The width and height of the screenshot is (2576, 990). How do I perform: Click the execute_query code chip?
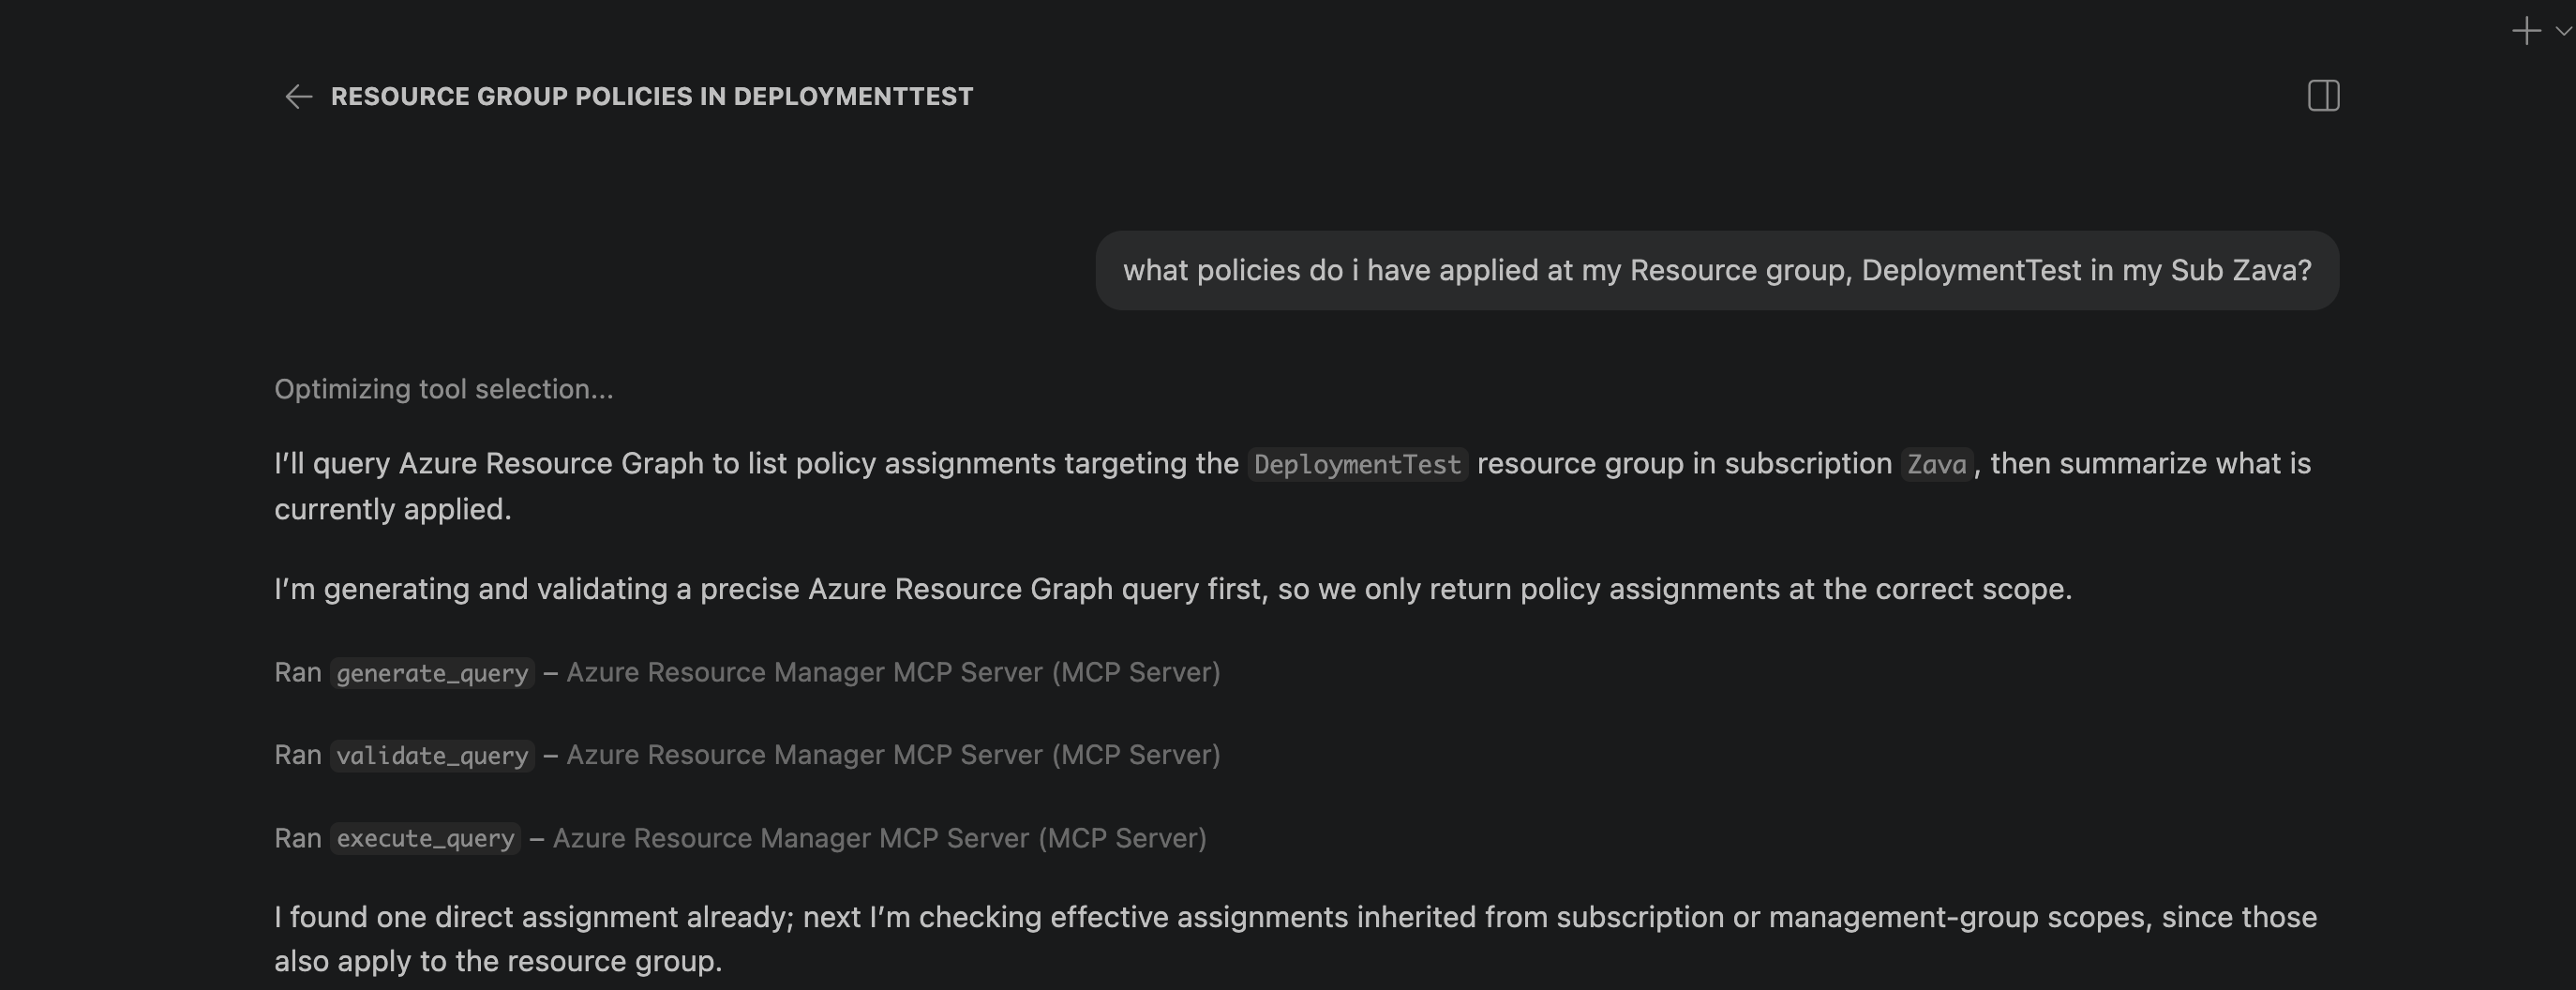click(425, 838)
